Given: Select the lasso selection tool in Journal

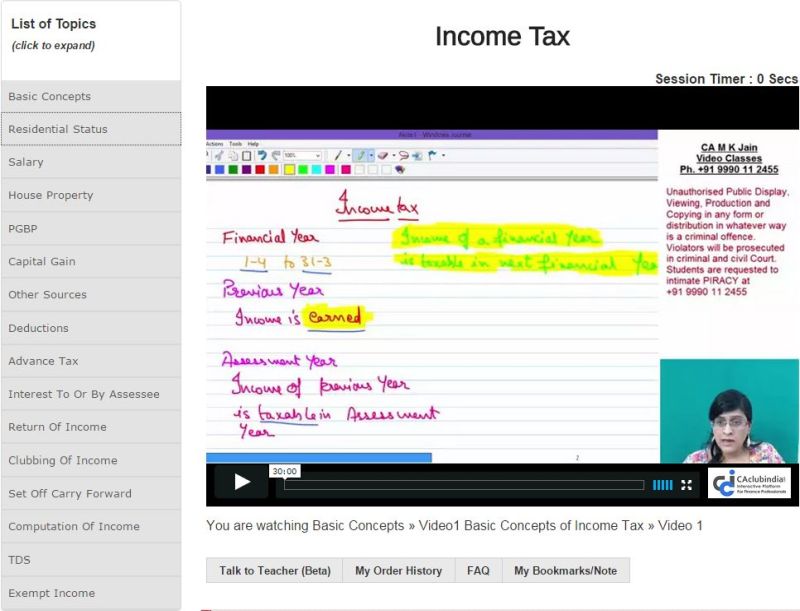Looking at the screenshot, I should point(403,156).
